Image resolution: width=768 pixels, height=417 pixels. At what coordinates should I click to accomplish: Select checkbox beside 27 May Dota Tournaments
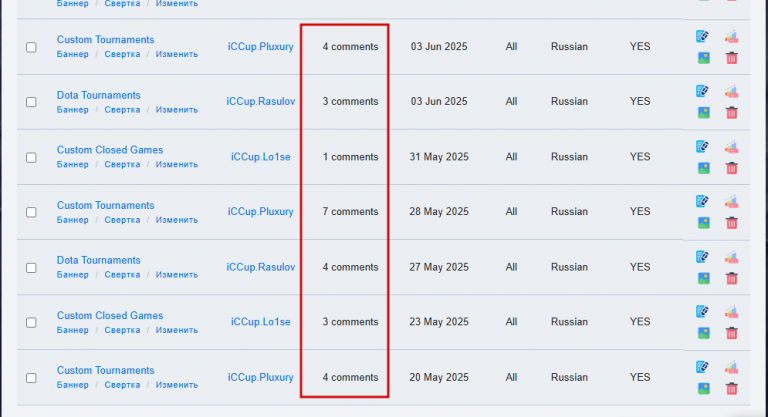[x=31, y=268]
